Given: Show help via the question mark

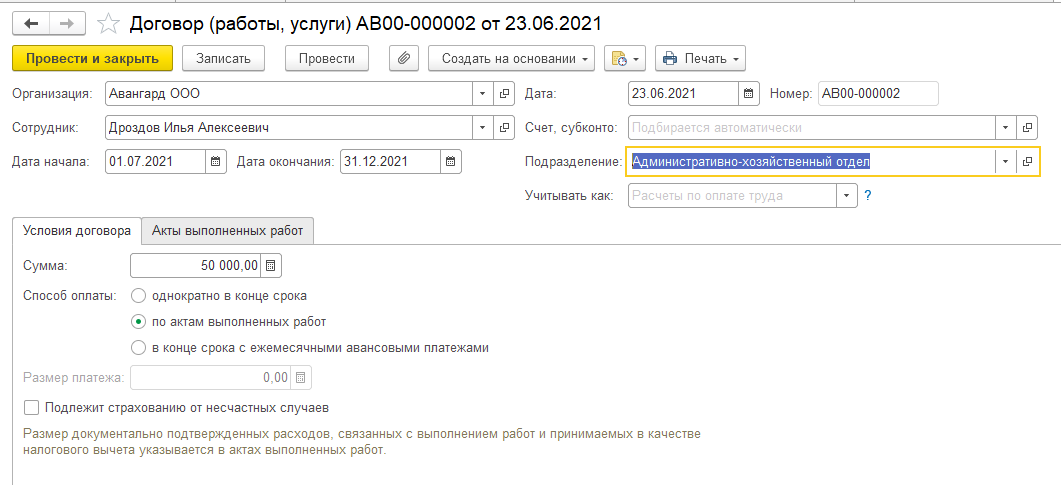Looking at the screenshot, I should coord(867,196).
